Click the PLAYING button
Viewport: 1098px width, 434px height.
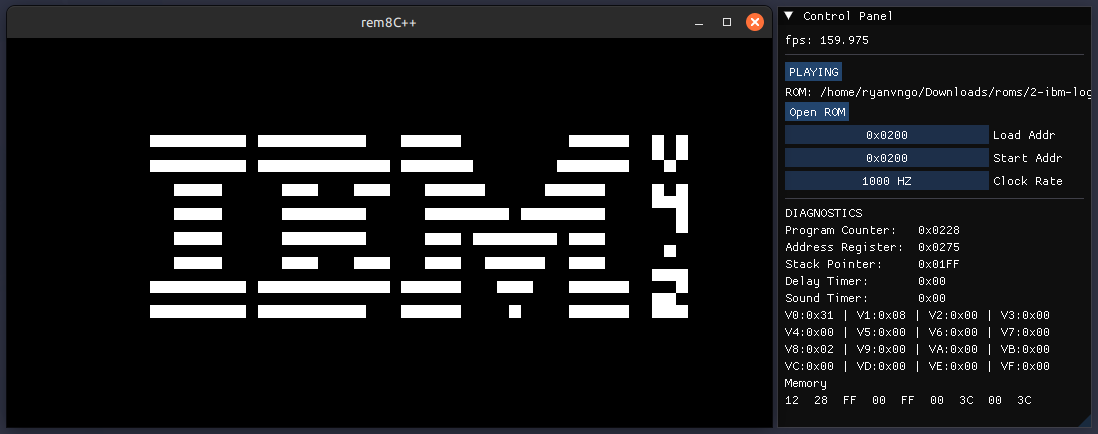813,71
